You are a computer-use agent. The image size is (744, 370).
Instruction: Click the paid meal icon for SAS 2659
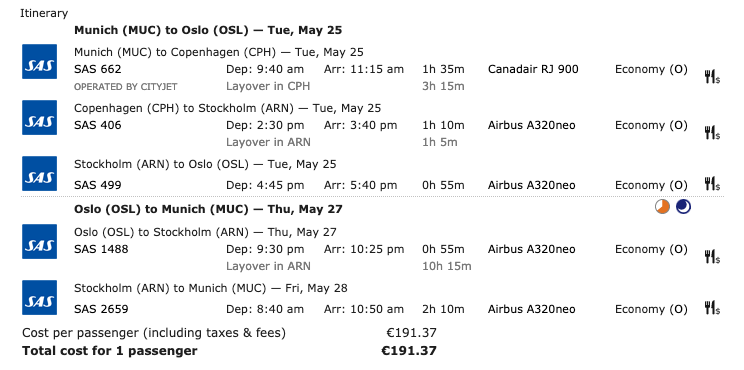click(x=712, y=308)
